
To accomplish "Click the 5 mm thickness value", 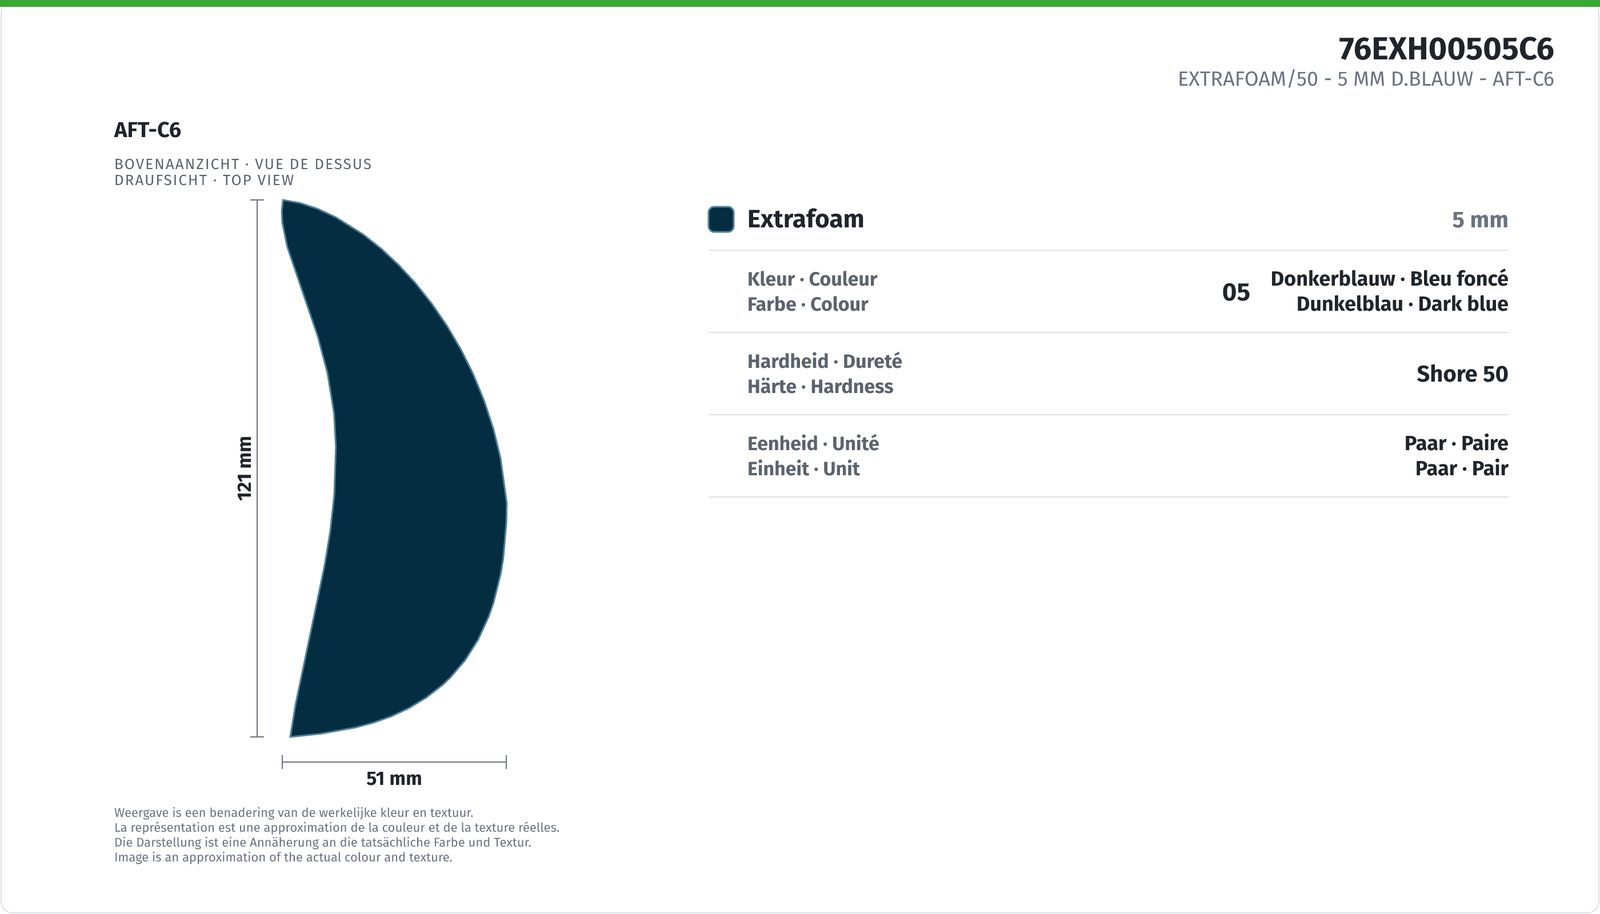I will click(1480, 220).
